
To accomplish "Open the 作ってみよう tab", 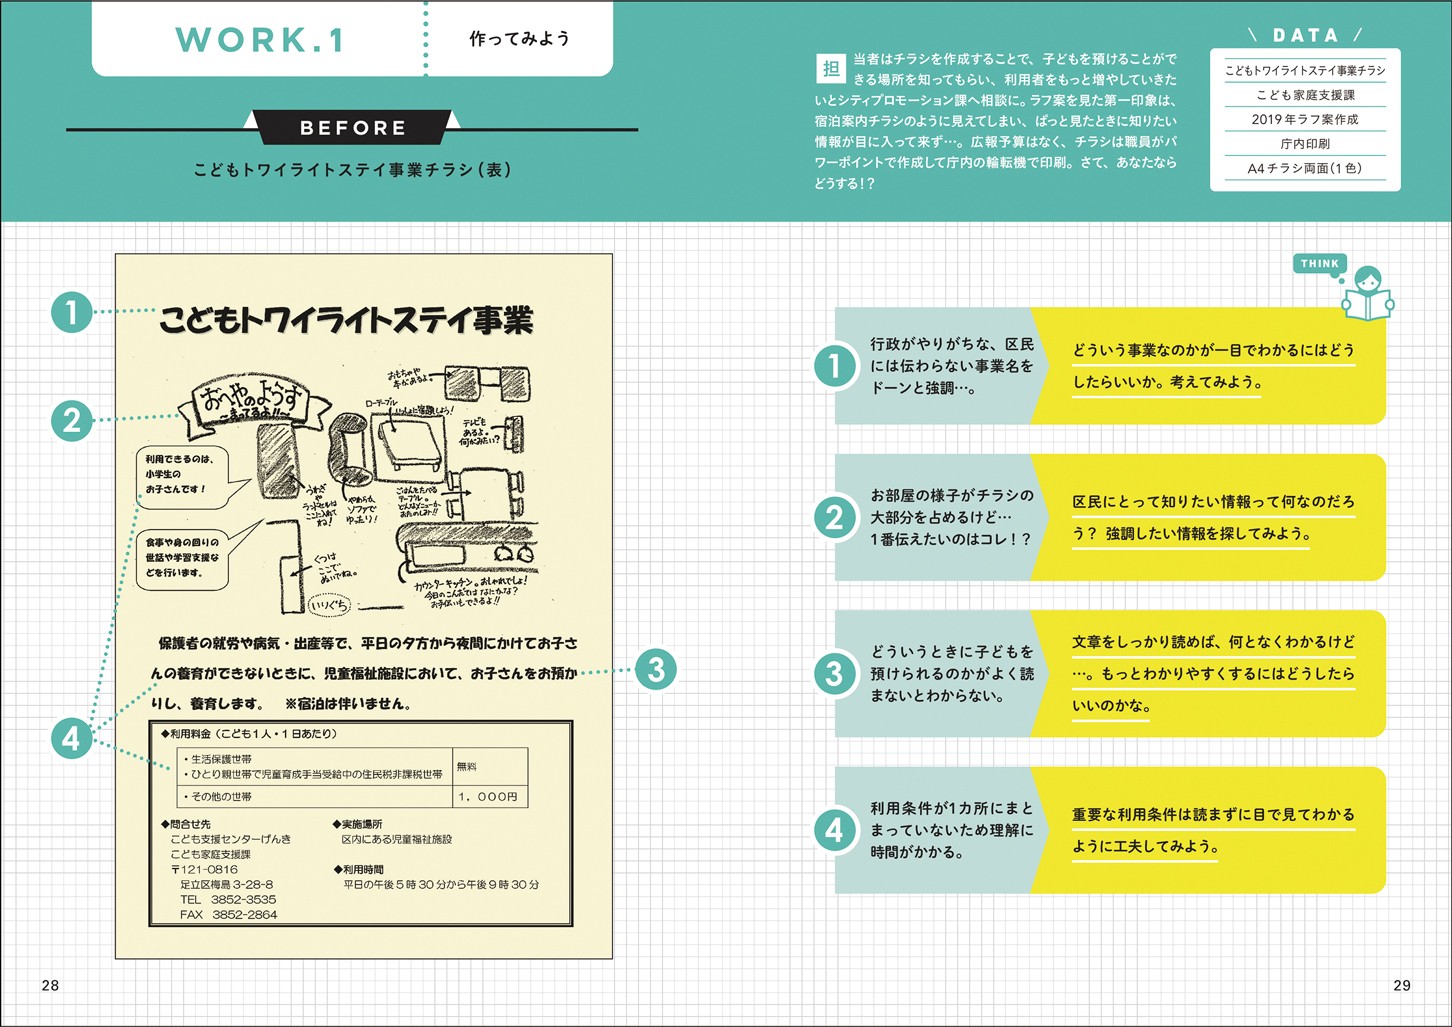I will tap(519, 39).
